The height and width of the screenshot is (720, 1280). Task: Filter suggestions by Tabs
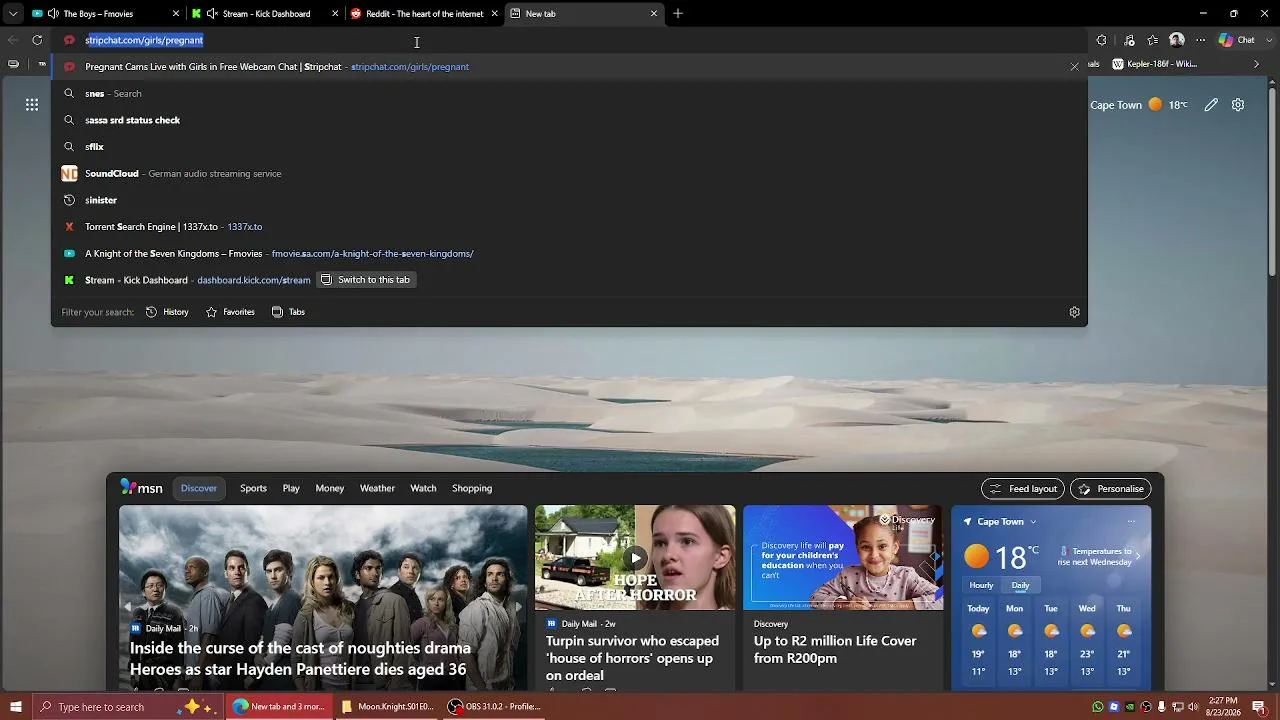pos(288,312)
